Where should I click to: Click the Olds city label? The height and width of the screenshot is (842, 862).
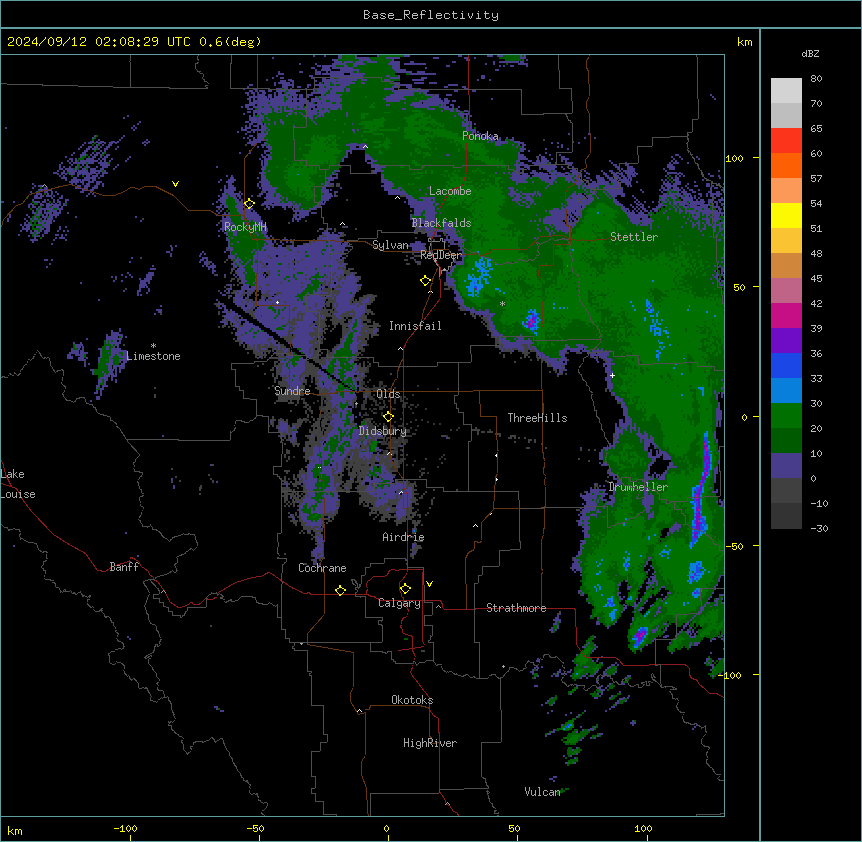click(388, 394)
